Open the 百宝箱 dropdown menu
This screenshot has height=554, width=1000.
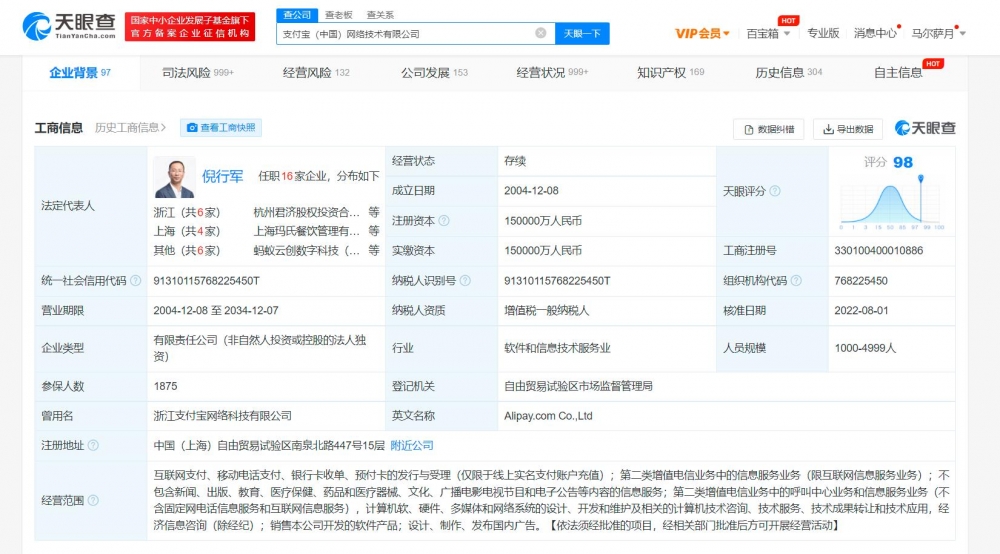click(x=768, y=34)
